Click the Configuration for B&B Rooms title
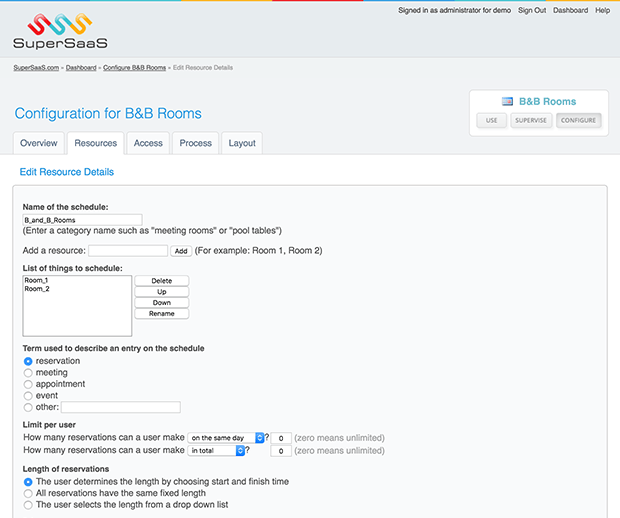The width and height of the screenshot is (620, 518). [x=108, y=113]
